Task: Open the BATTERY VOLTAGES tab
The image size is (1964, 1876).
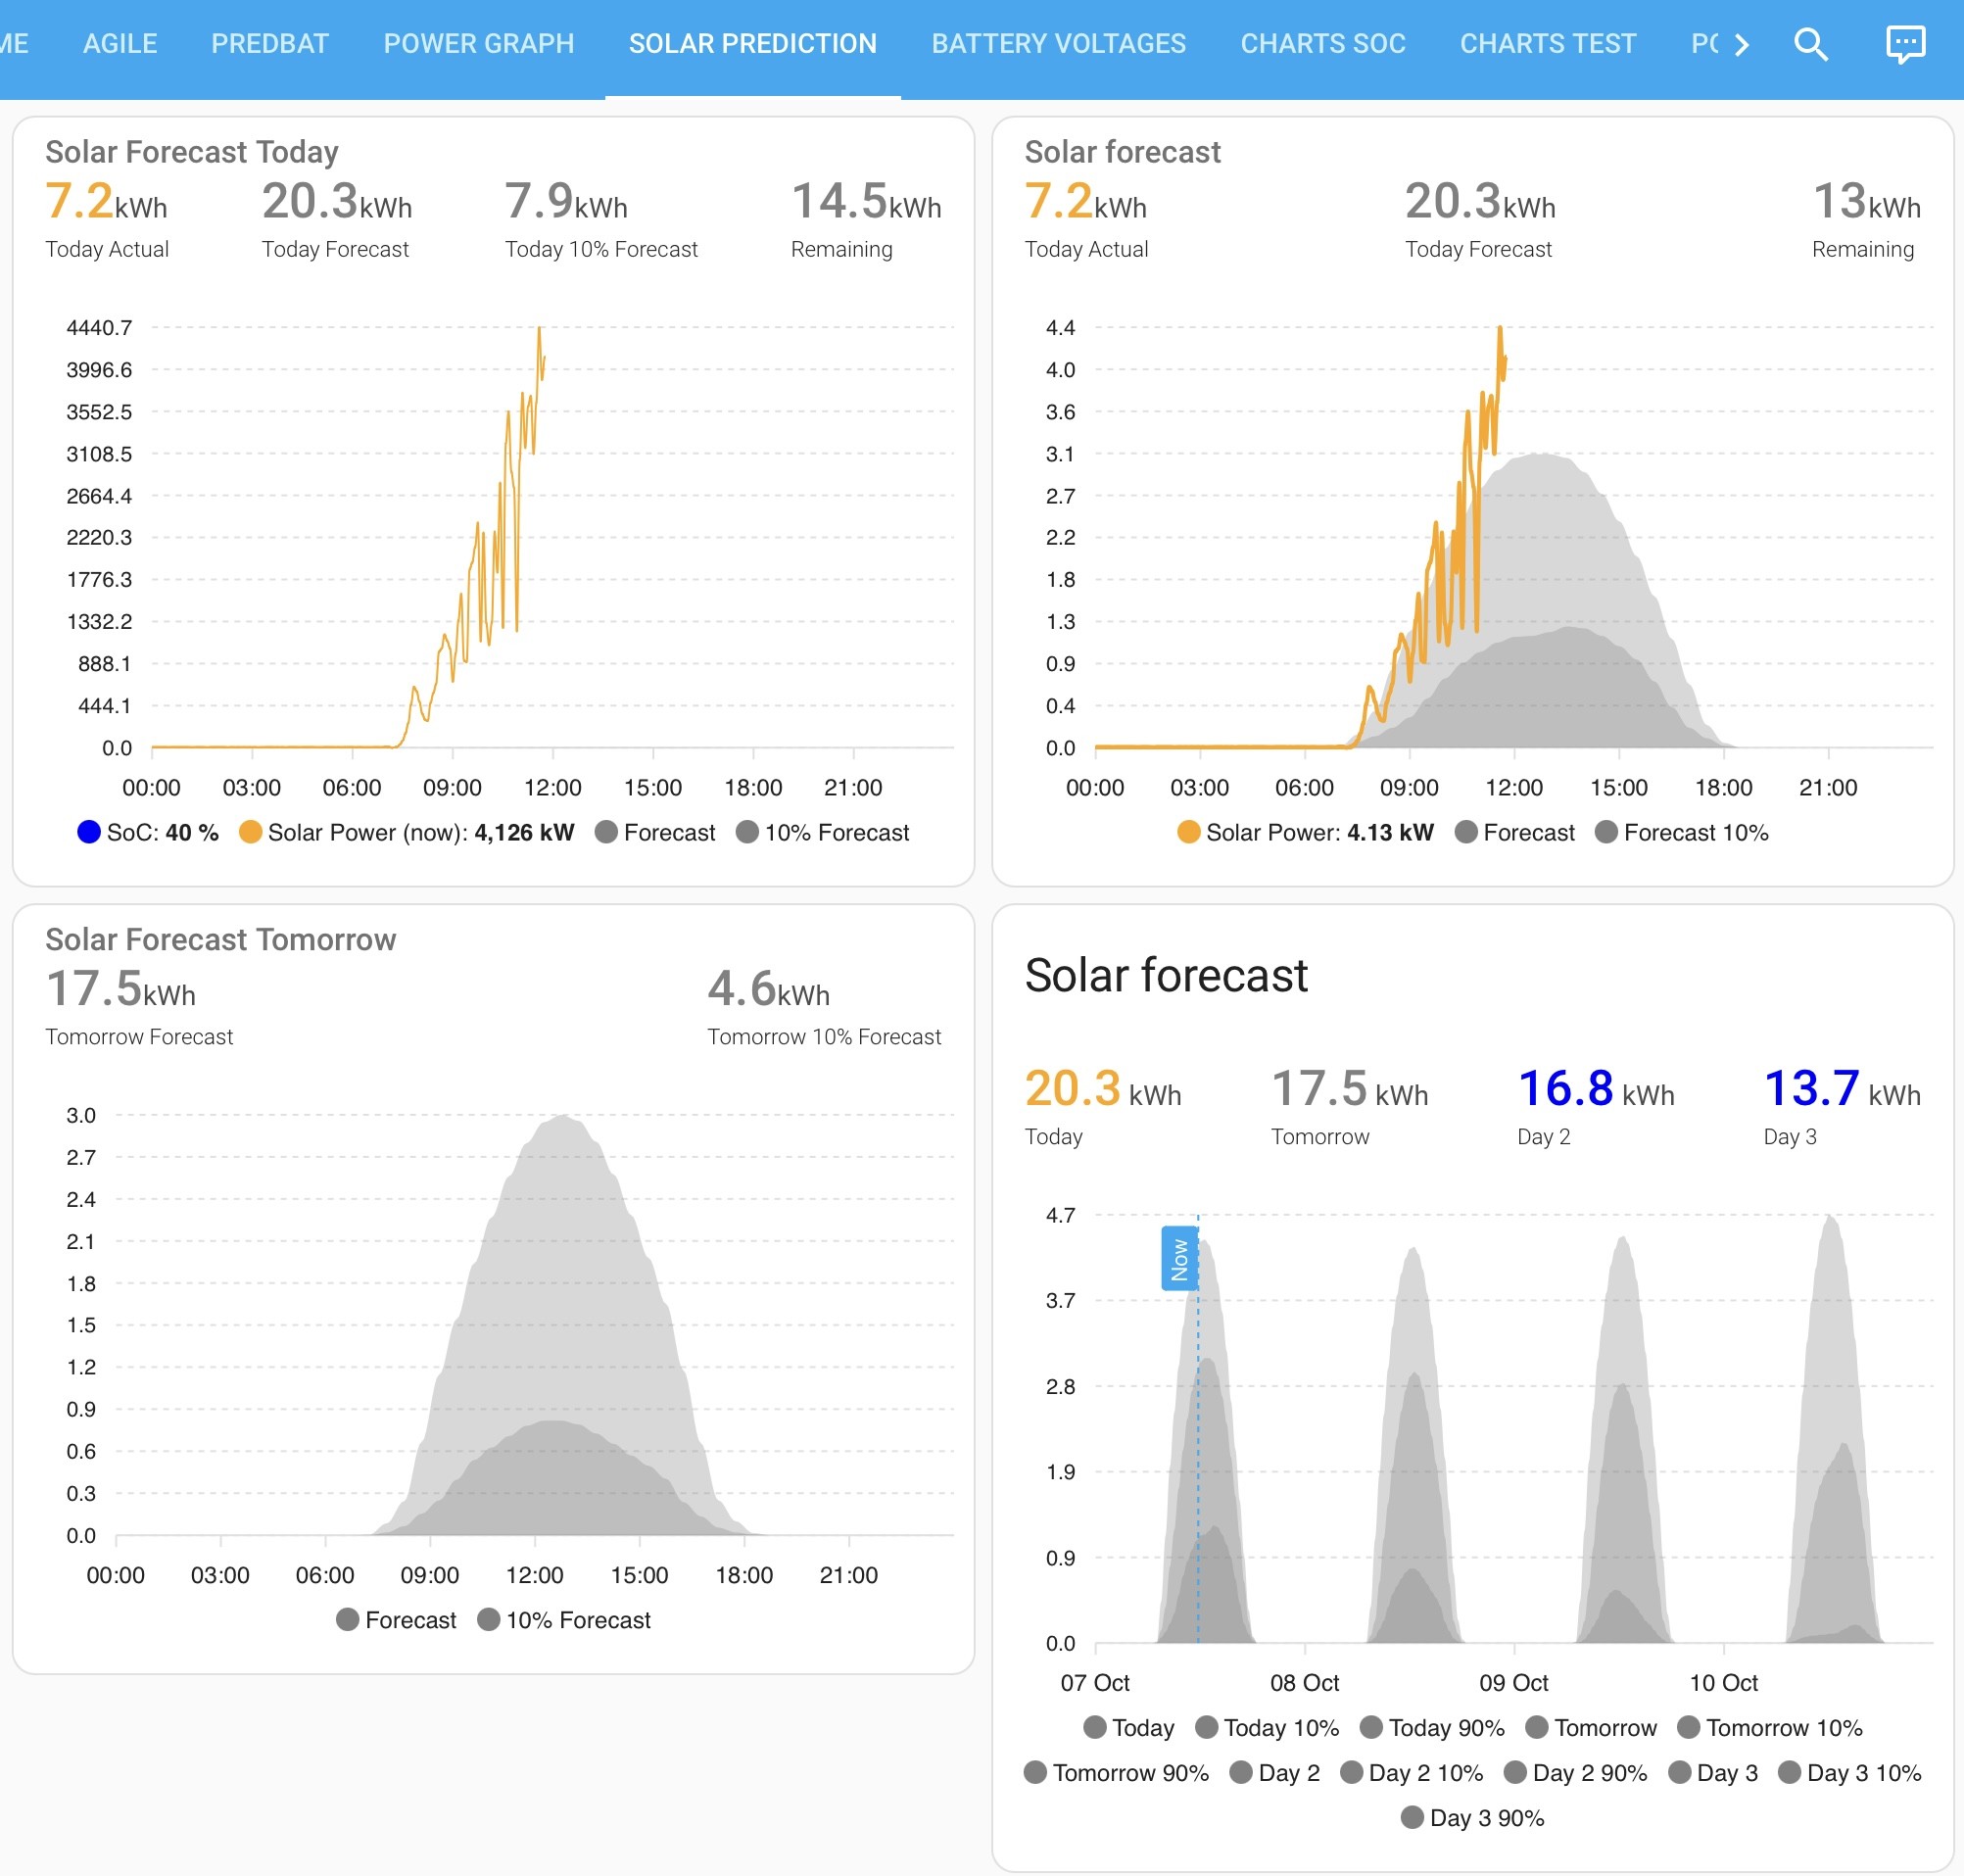Action: click(x=1058, y=44)
